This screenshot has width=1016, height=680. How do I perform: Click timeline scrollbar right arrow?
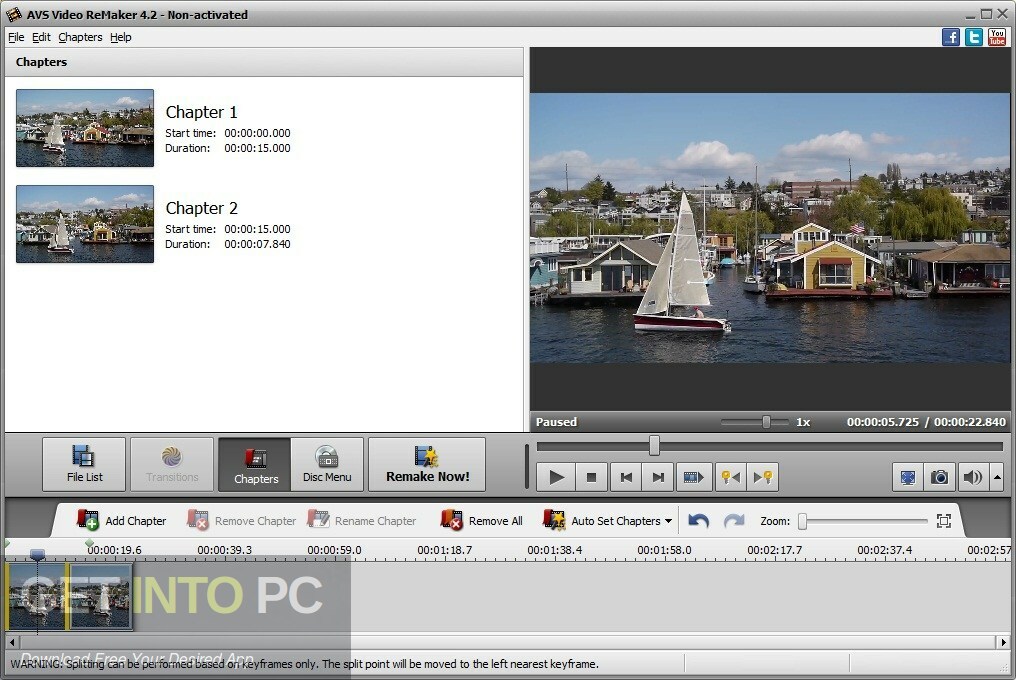coord(1003,642)
